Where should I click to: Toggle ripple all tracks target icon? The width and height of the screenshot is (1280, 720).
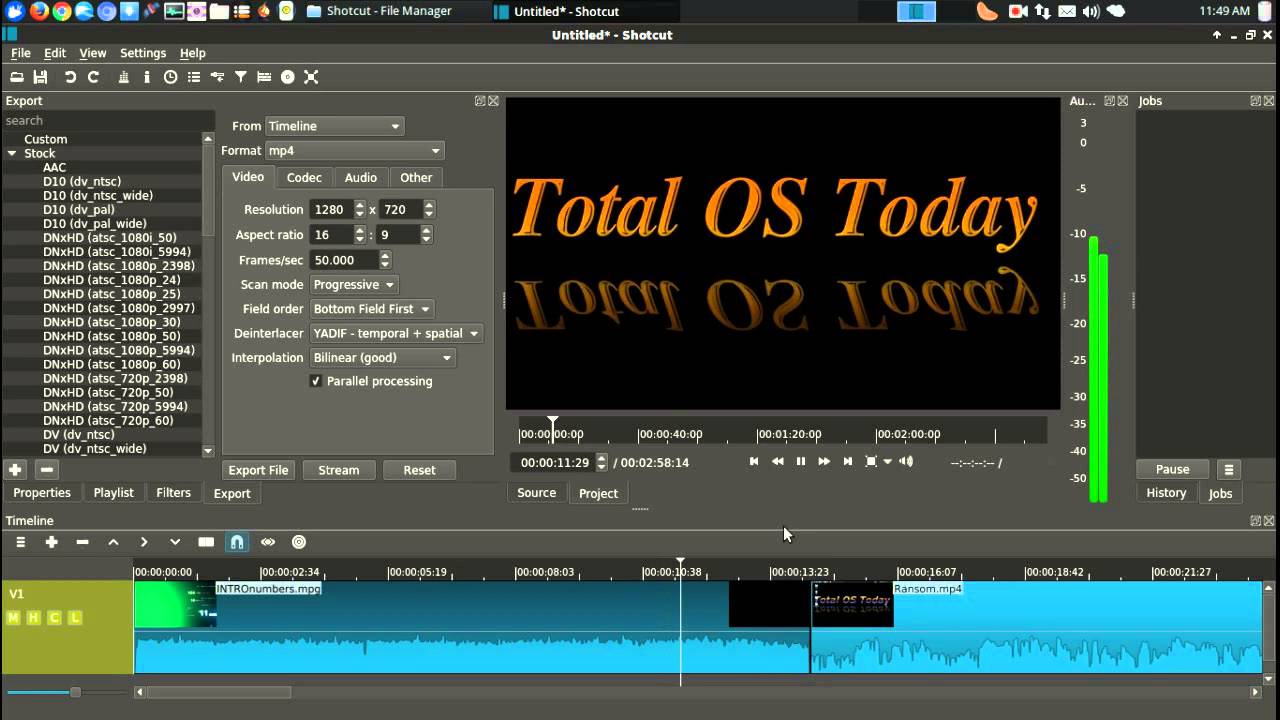coord(299,542)
